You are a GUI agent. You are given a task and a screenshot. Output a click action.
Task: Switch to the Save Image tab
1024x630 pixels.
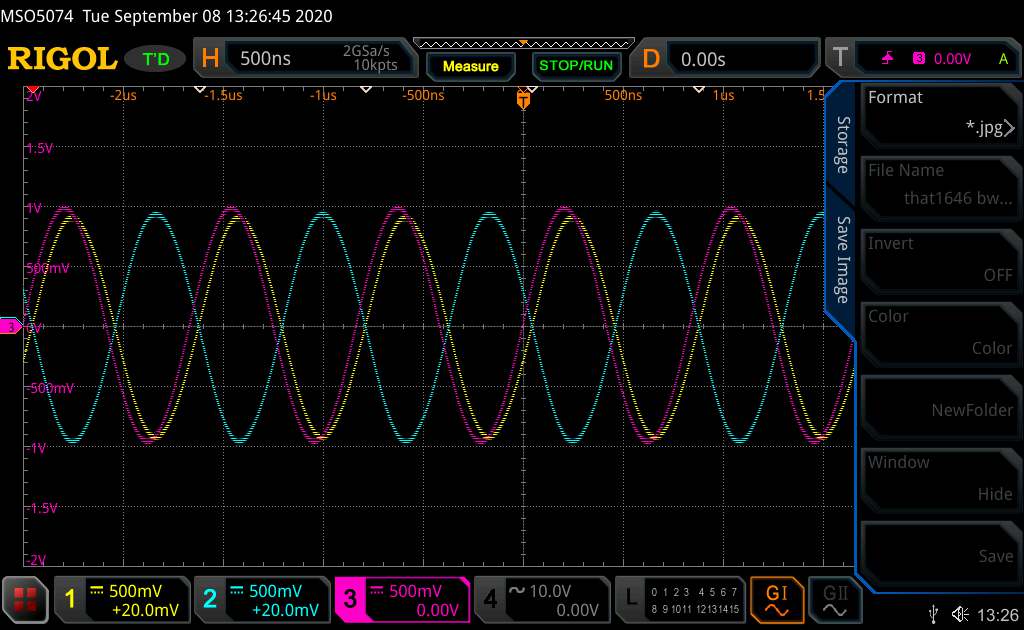[843, 259]
